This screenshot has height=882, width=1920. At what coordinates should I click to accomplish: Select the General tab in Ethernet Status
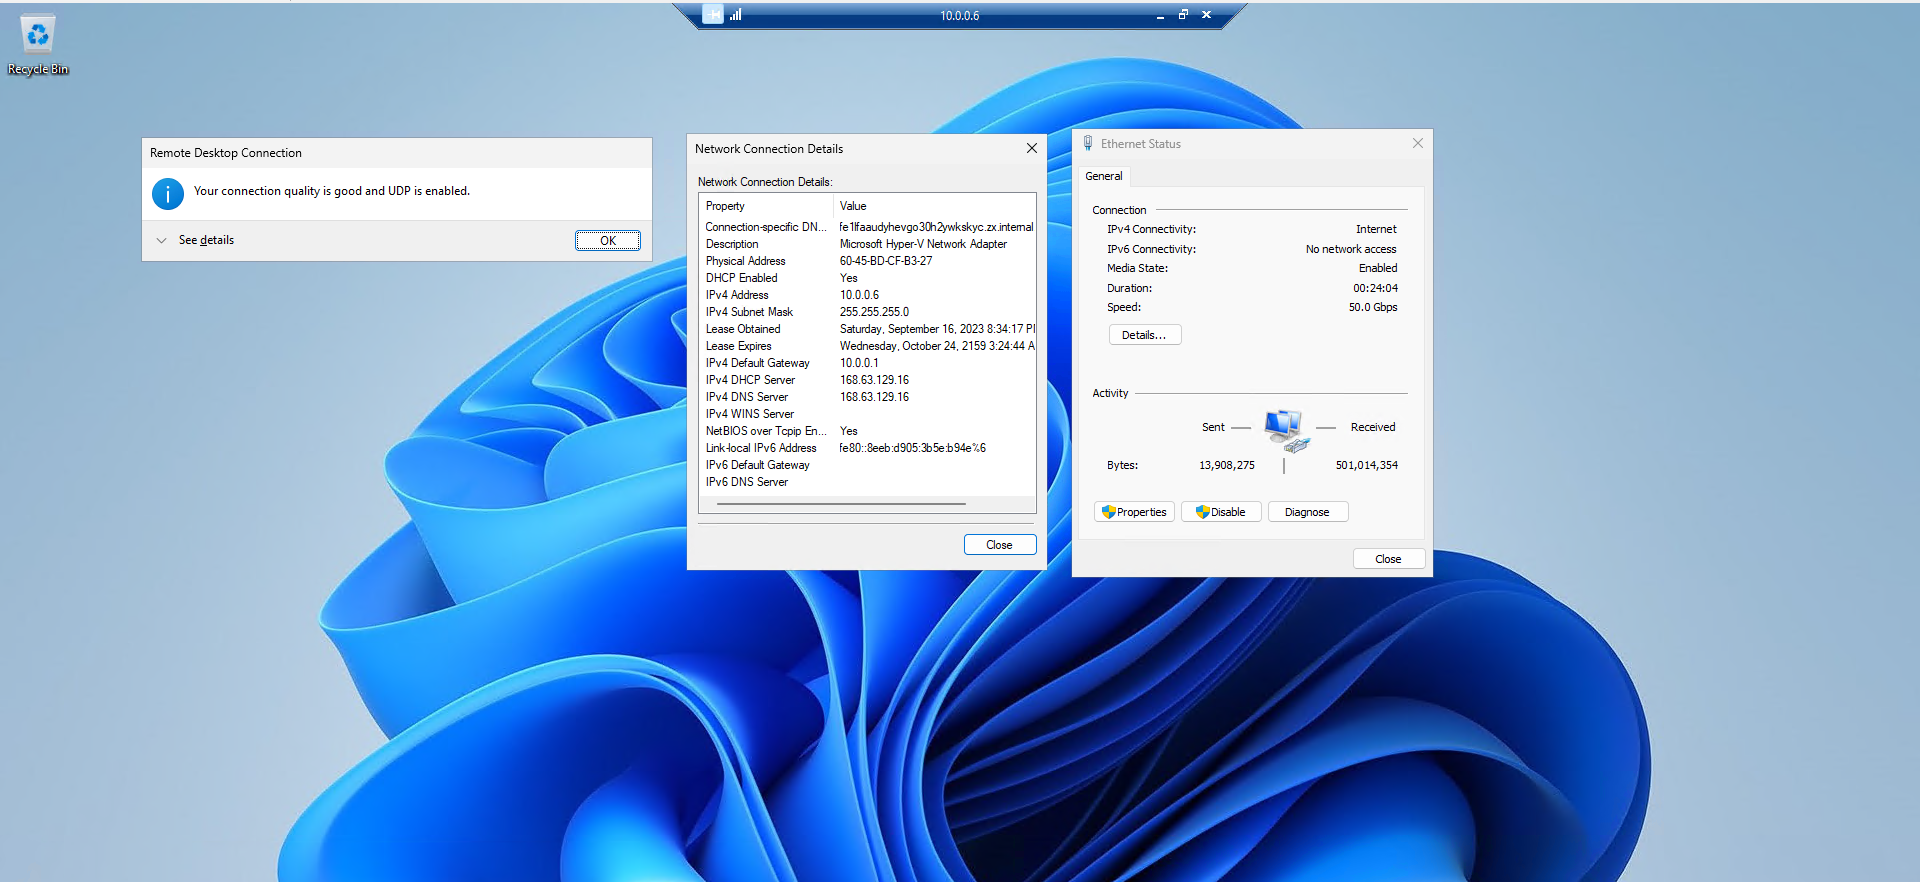pyautogui.click(x=1104, y=176)
